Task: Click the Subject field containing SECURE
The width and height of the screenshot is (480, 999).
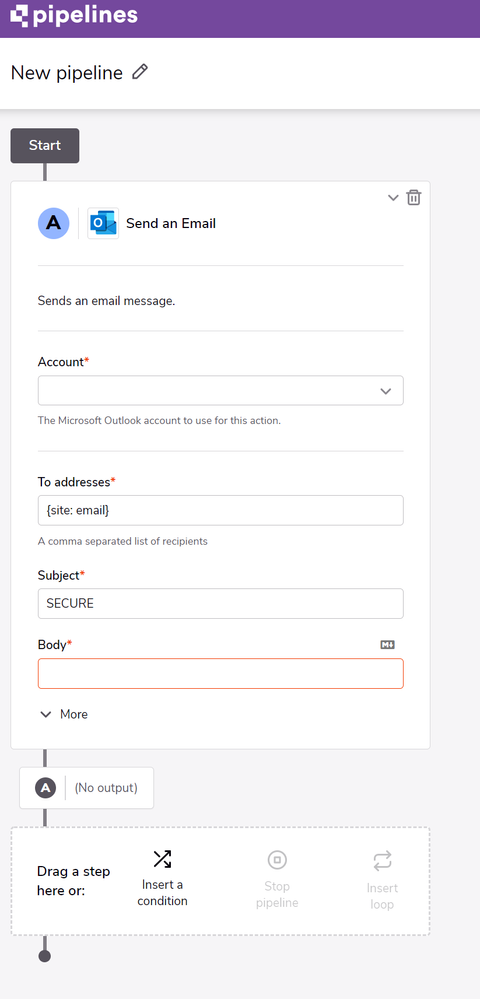Action: 221,603
